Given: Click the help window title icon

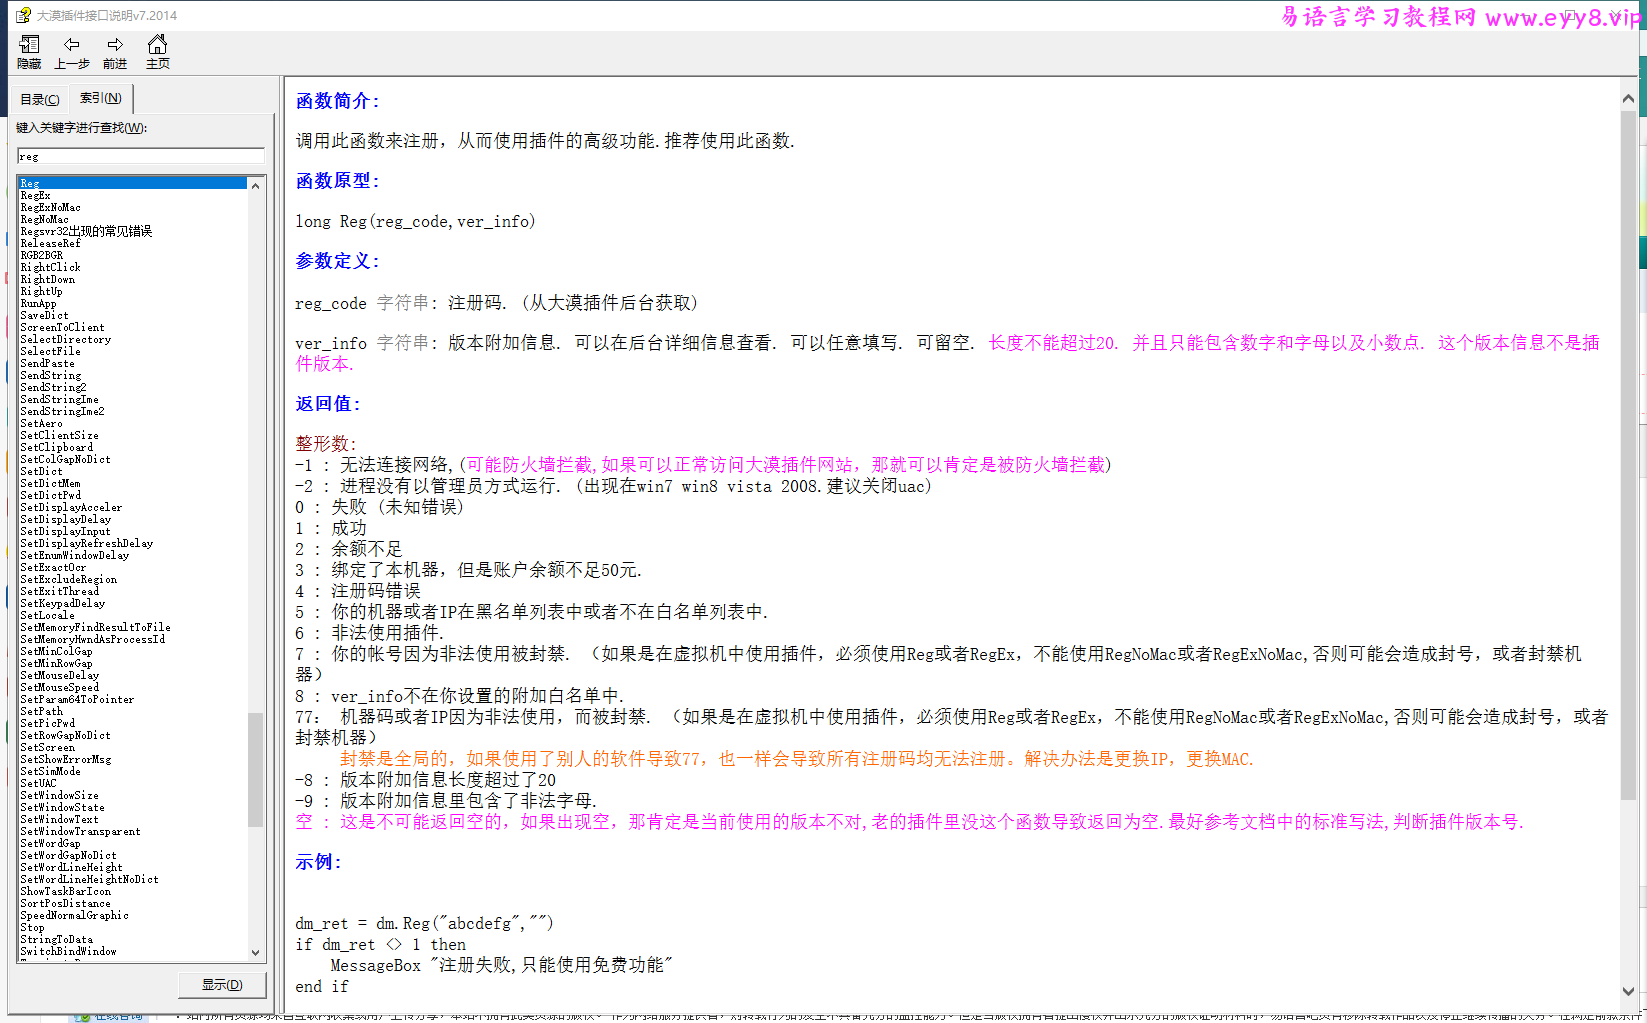Looking at the screenshot, I should 23,15.
